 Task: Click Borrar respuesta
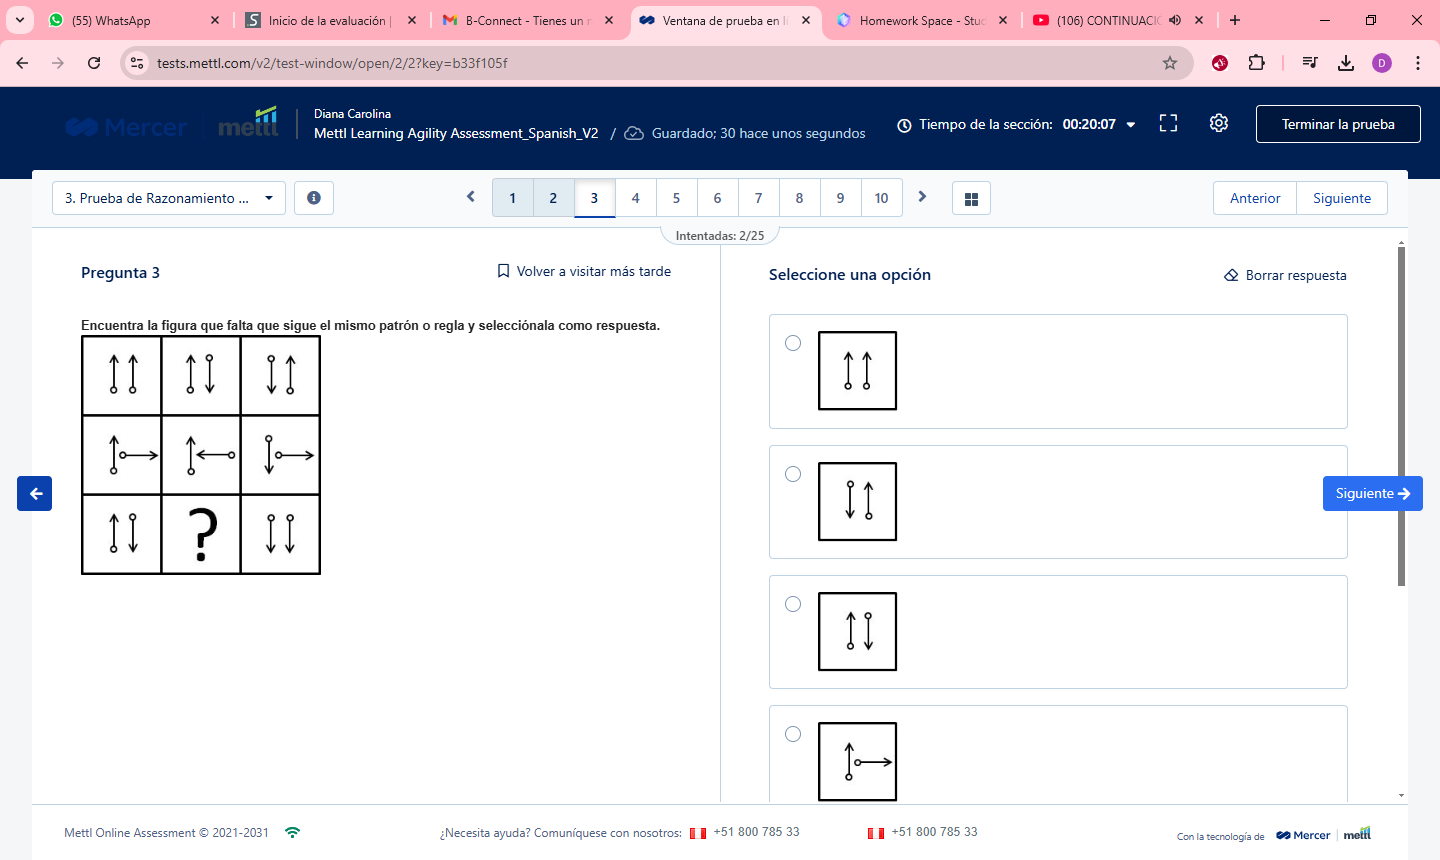[1285, 275]
